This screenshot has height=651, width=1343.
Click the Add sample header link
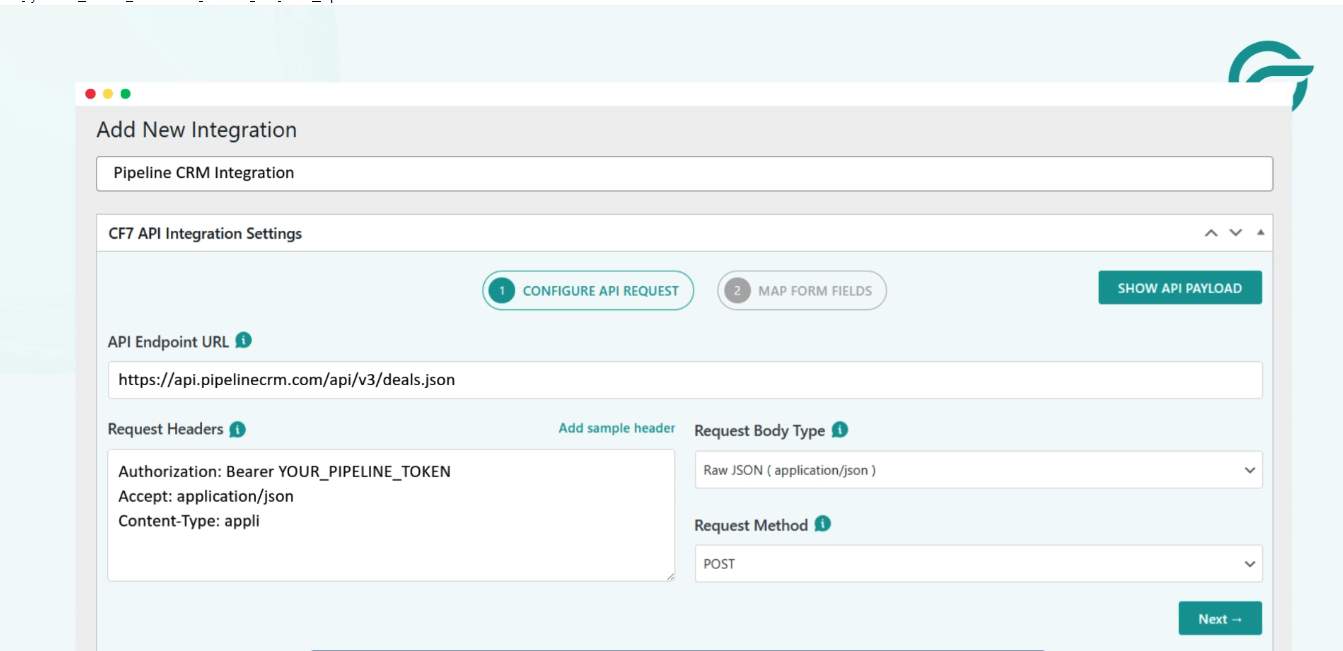click(x=615, y=427)
